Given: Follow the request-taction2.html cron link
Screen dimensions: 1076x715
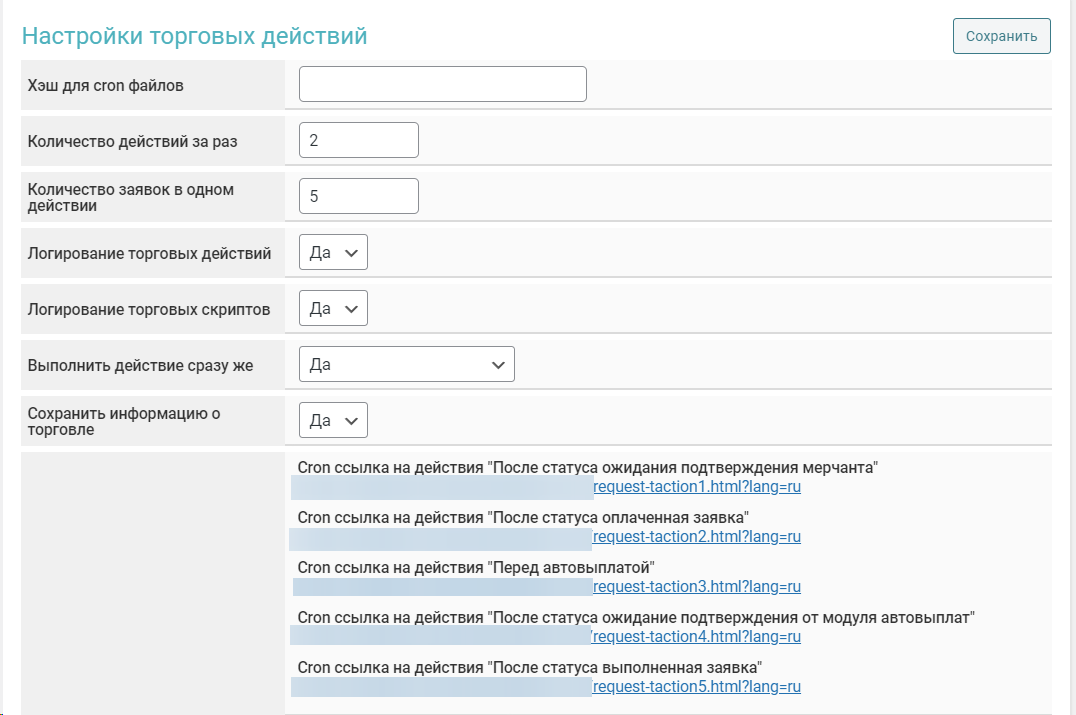Looking at the screenshot, I should tap(697, 537).
